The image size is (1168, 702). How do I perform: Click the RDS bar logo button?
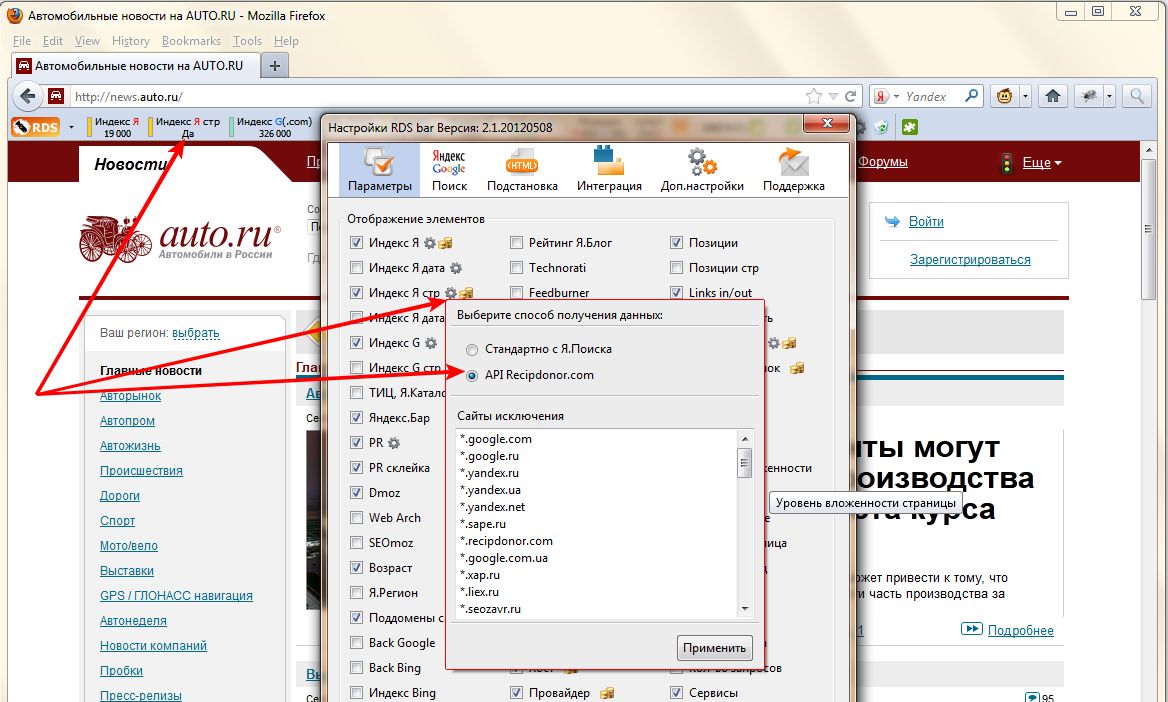35,127
